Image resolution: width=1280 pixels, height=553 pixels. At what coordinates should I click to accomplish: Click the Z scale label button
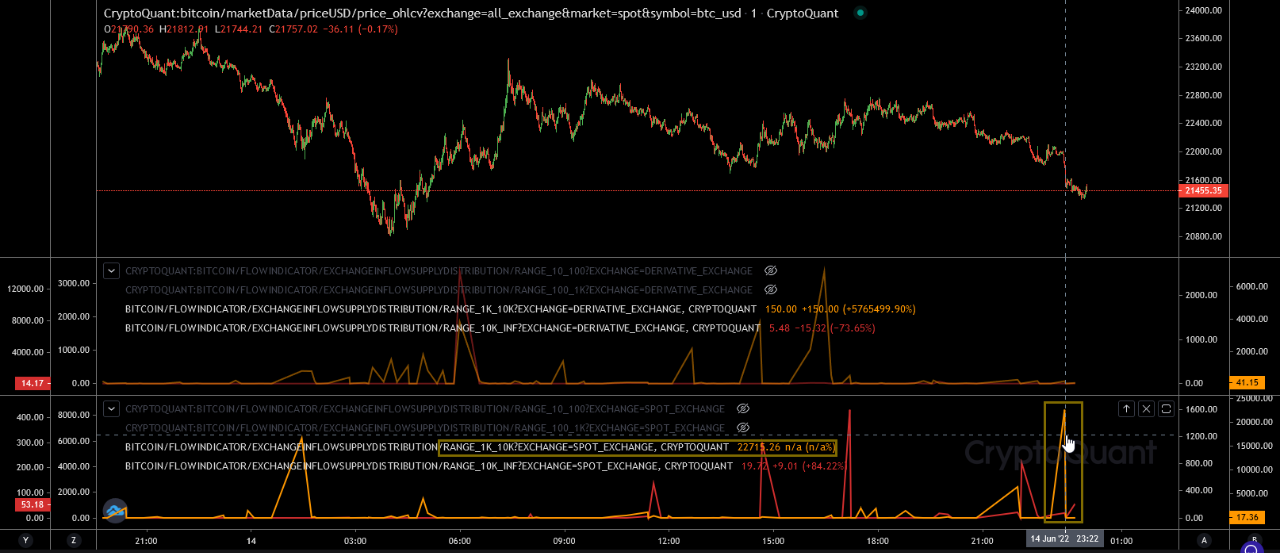[x=73, y=540]
